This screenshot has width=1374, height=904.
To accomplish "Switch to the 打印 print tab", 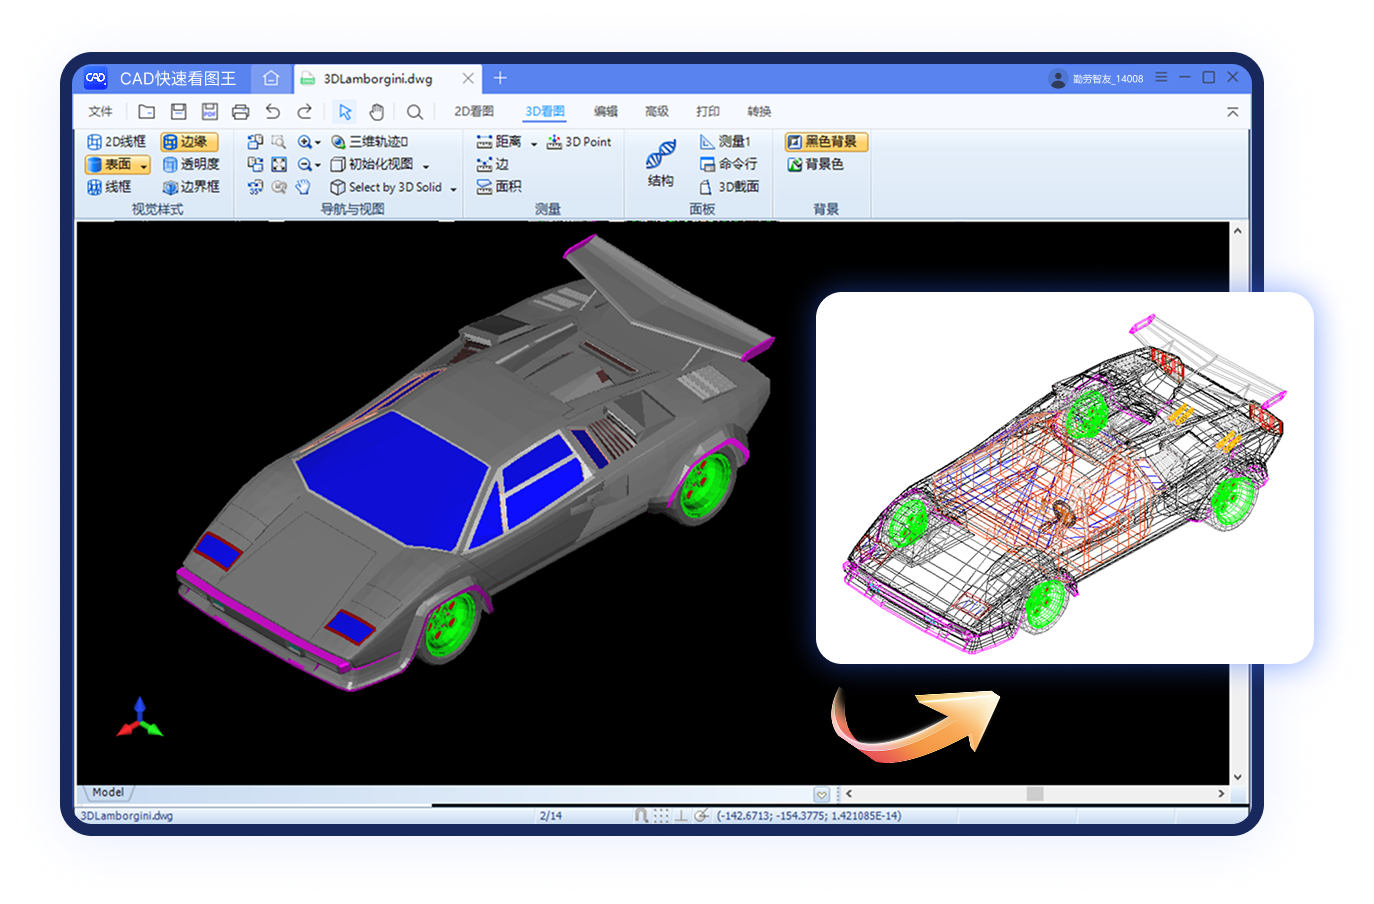I will tap(708, 111).
